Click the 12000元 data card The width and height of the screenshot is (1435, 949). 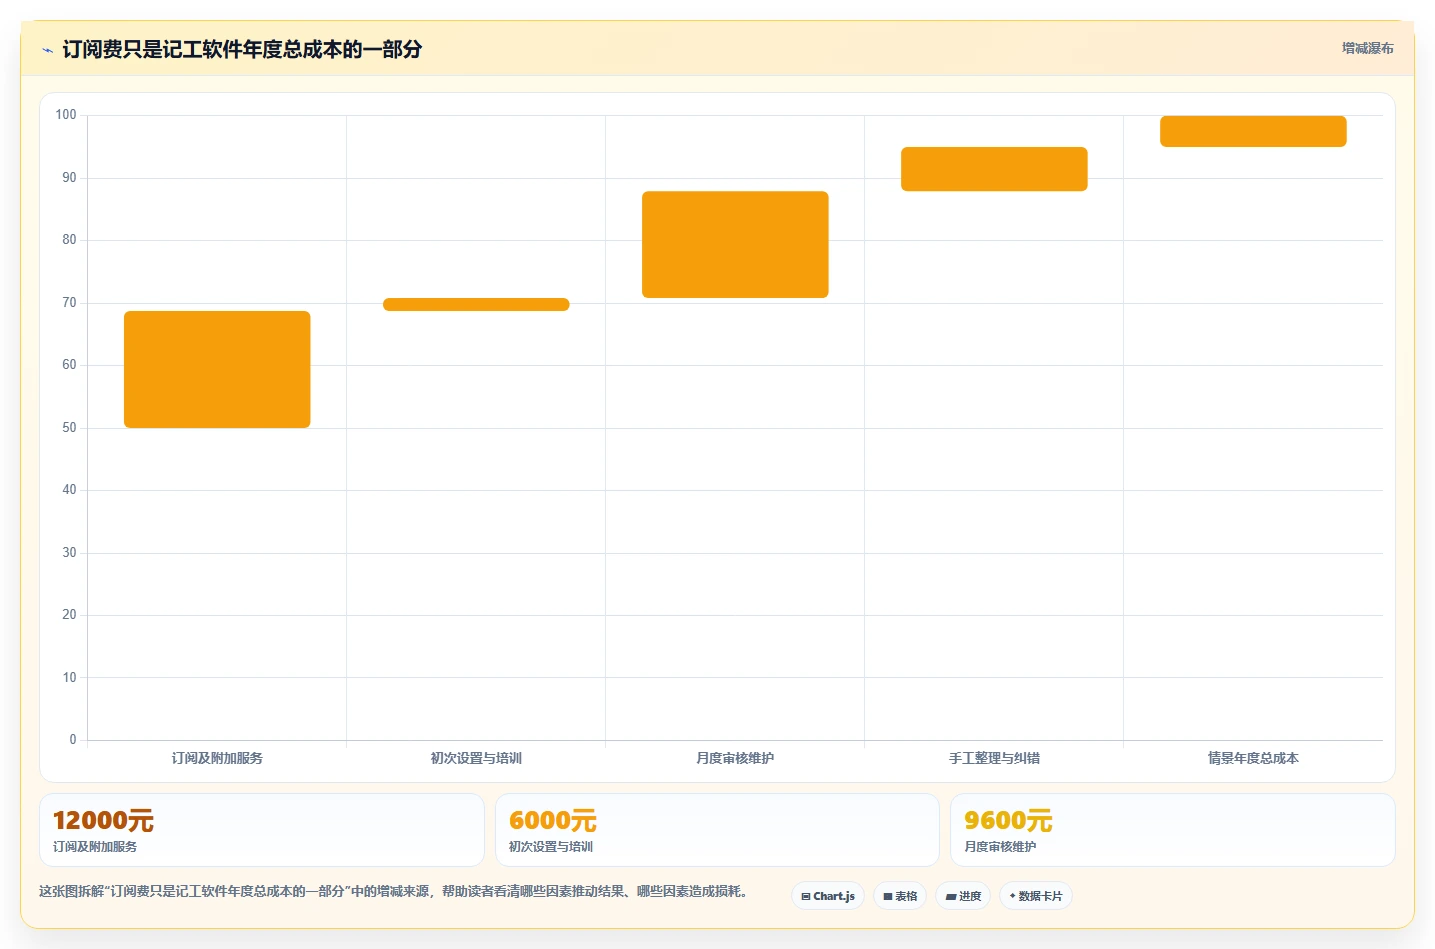pos(262,830)
